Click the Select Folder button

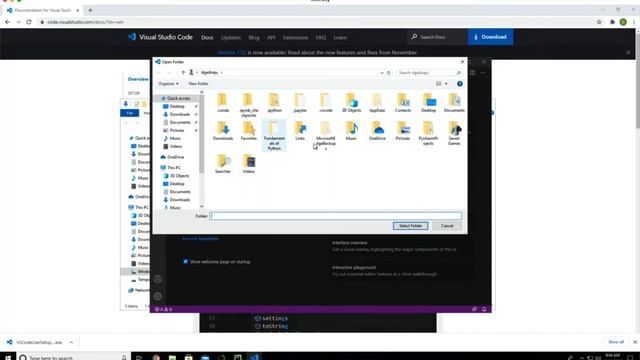tap(410, 226)
